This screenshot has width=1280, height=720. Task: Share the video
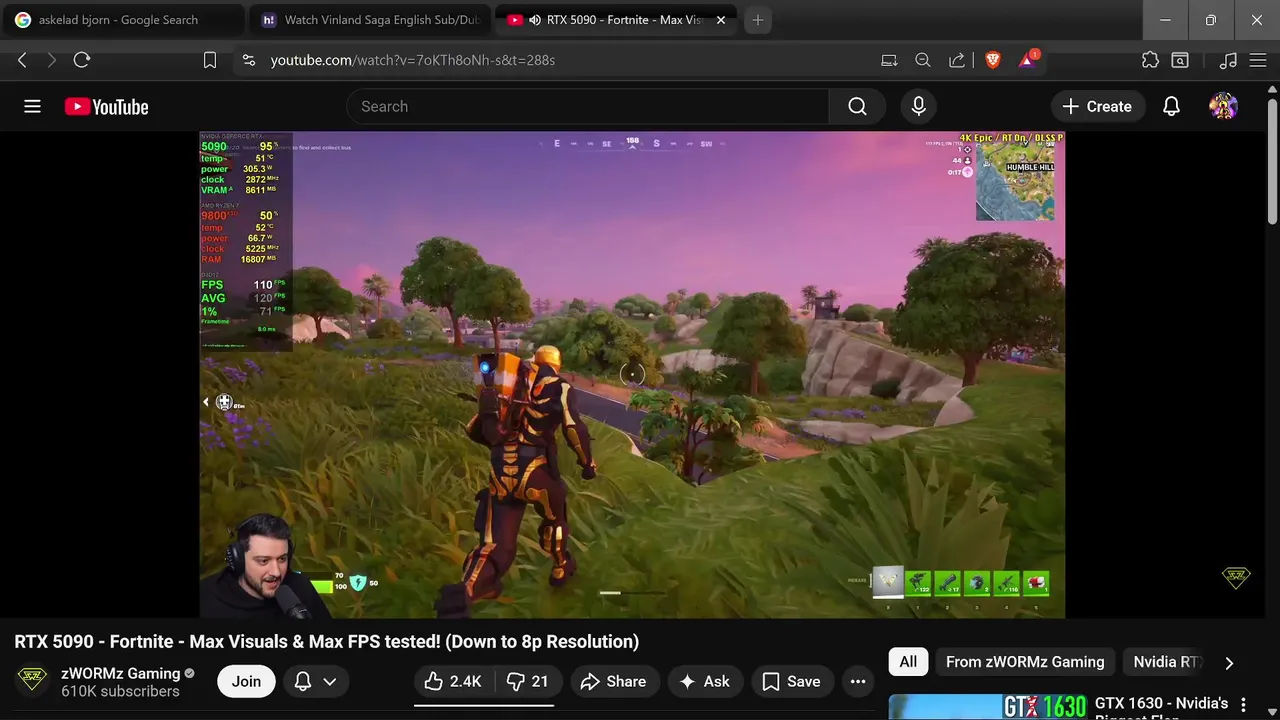coord(613,681)
